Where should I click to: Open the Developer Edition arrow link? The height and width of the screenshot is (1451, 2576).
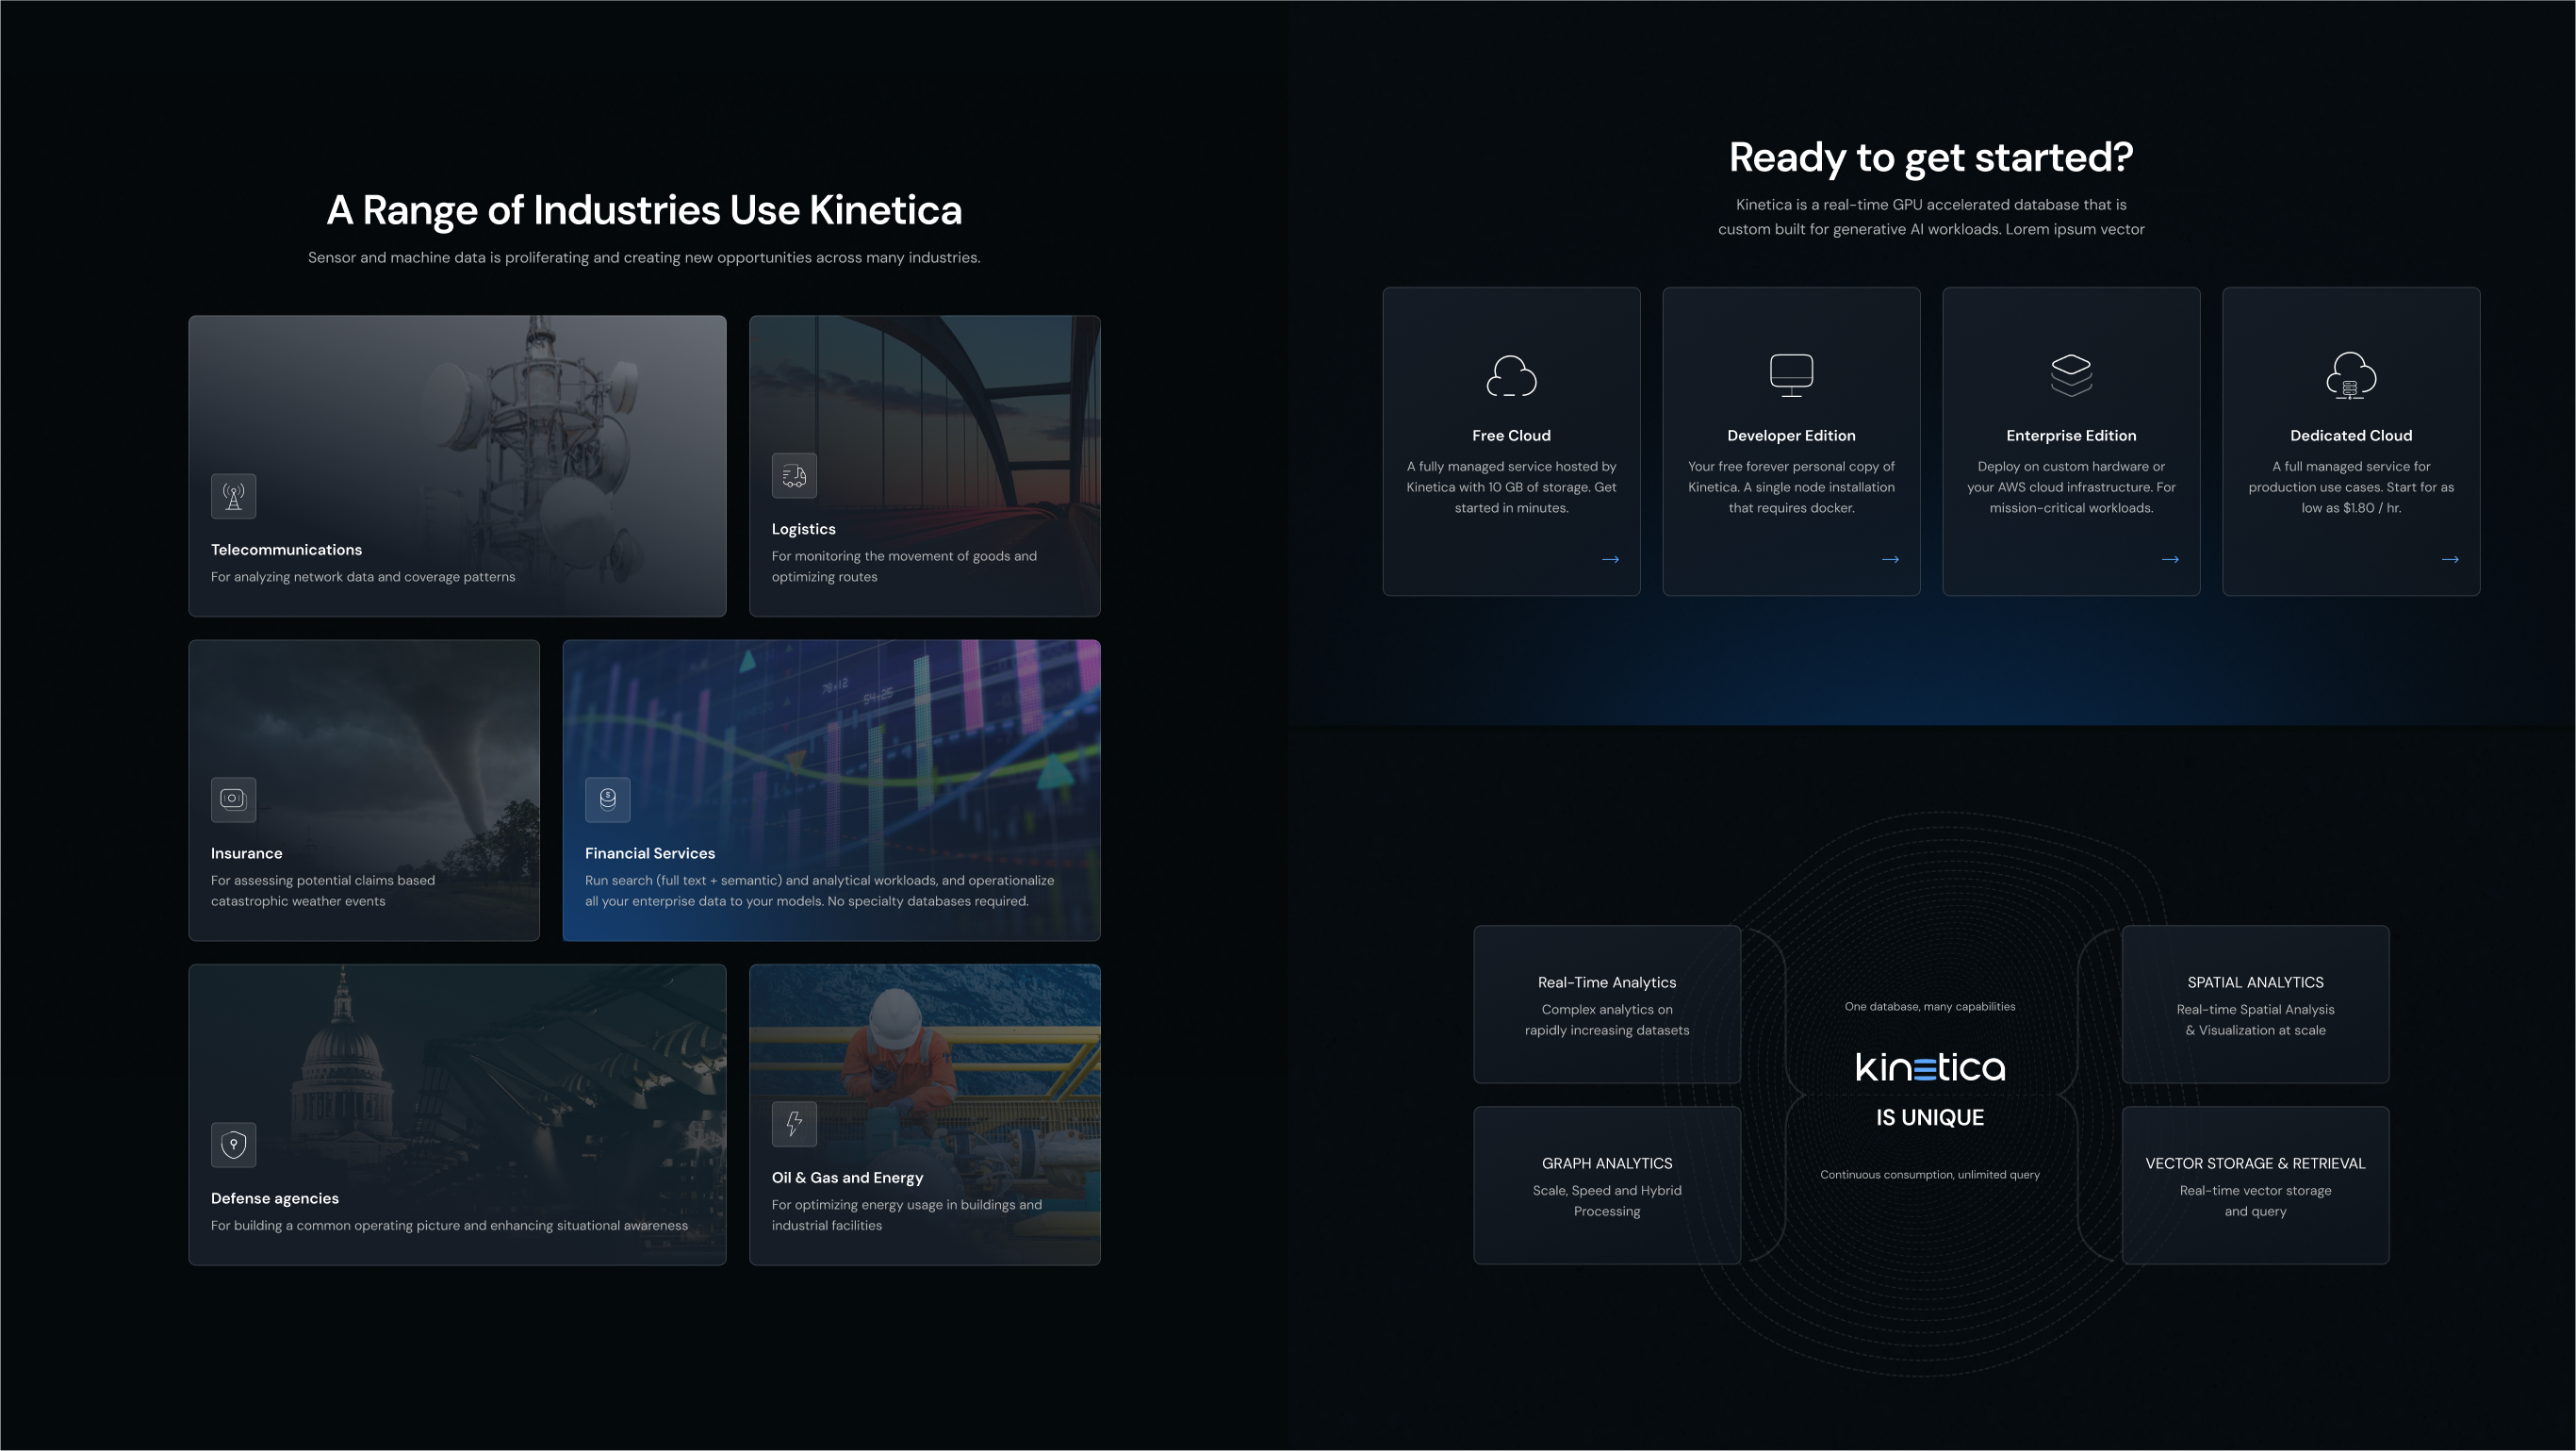coord(1890,559)
